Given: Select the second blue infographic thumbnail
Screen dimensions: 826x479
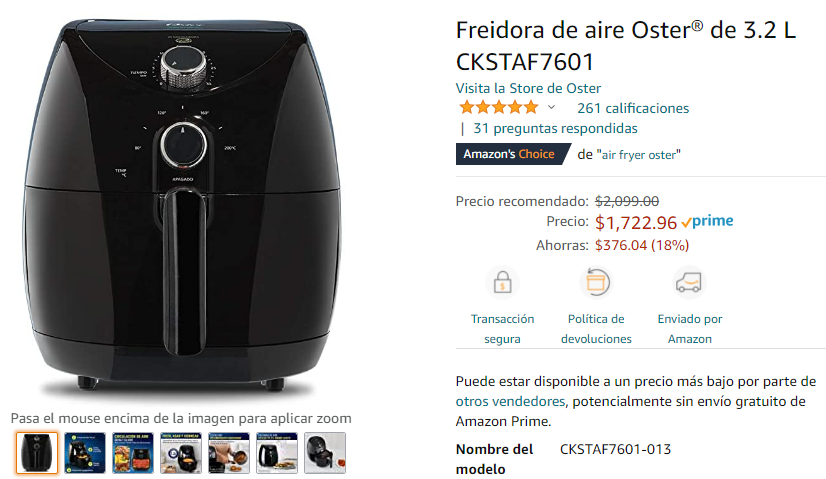Looking at the screenshot, I should coord(85,453).
